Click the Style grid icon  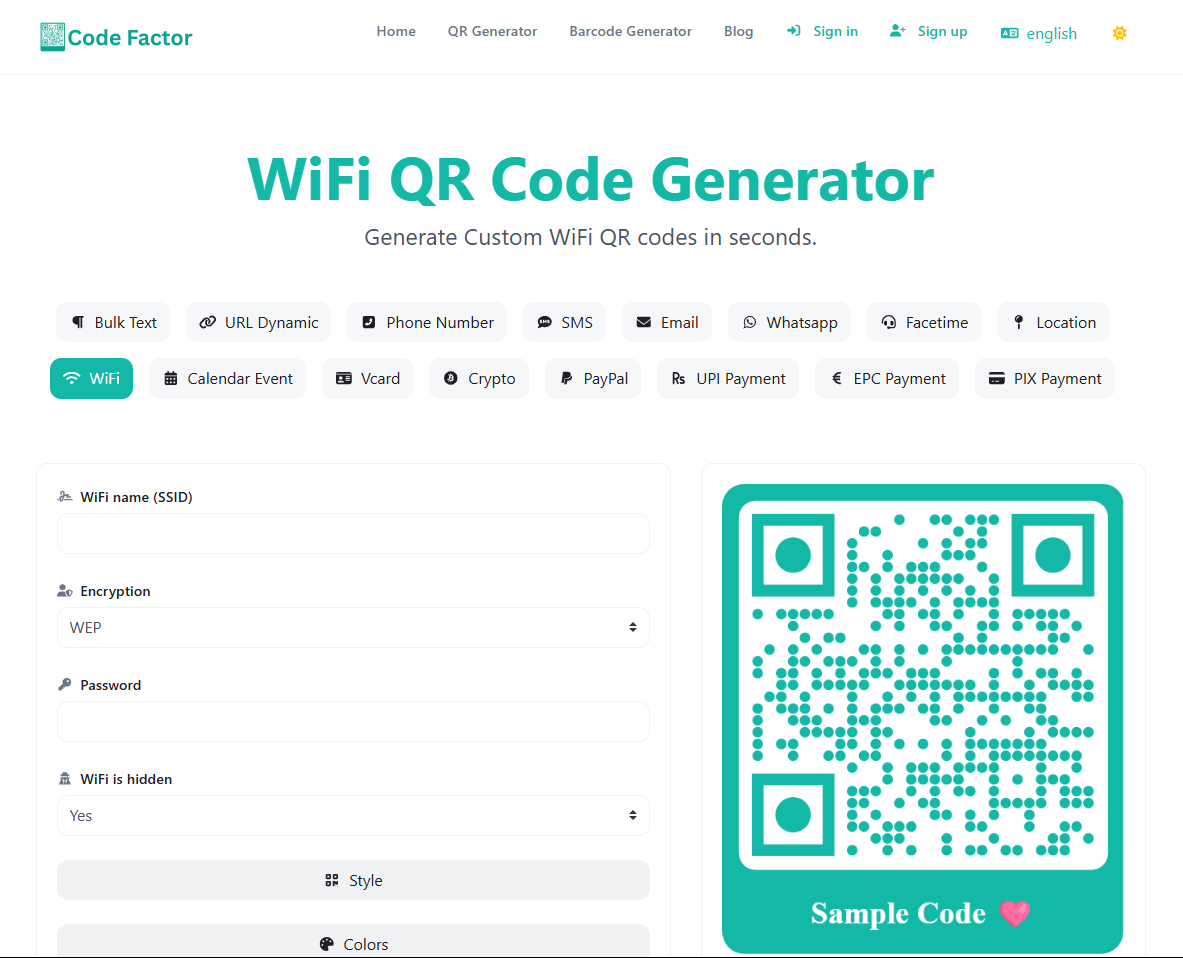(332, 880)
